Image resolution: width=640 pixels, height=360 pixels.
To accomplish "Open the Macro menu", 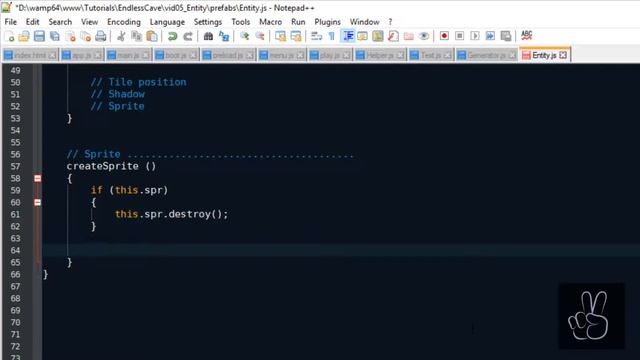I will [x=271, y=22].
